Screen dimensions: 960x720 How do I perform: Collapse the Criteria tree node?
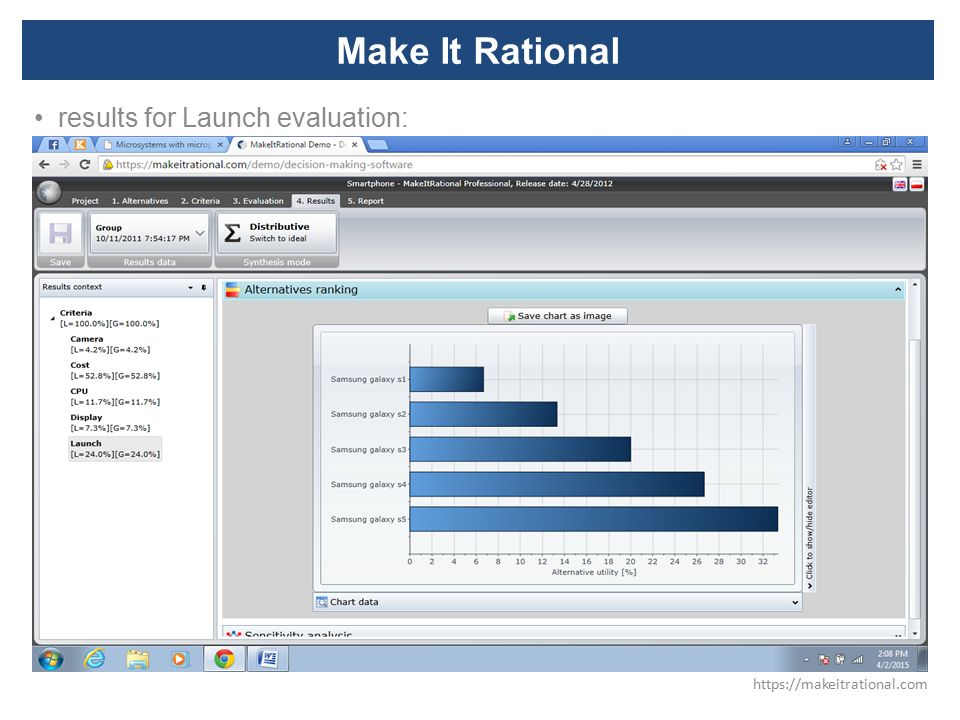point(53,318)
